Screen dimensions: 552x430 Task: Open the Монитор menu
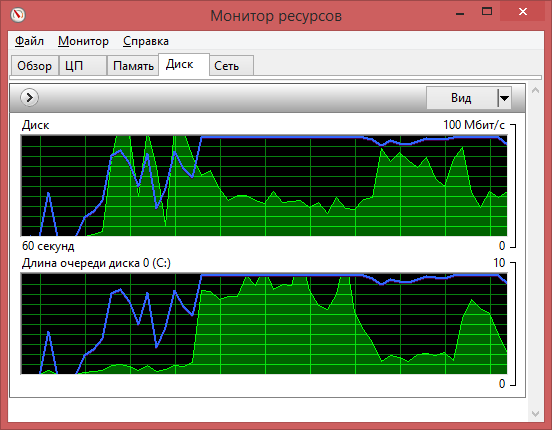83,41
